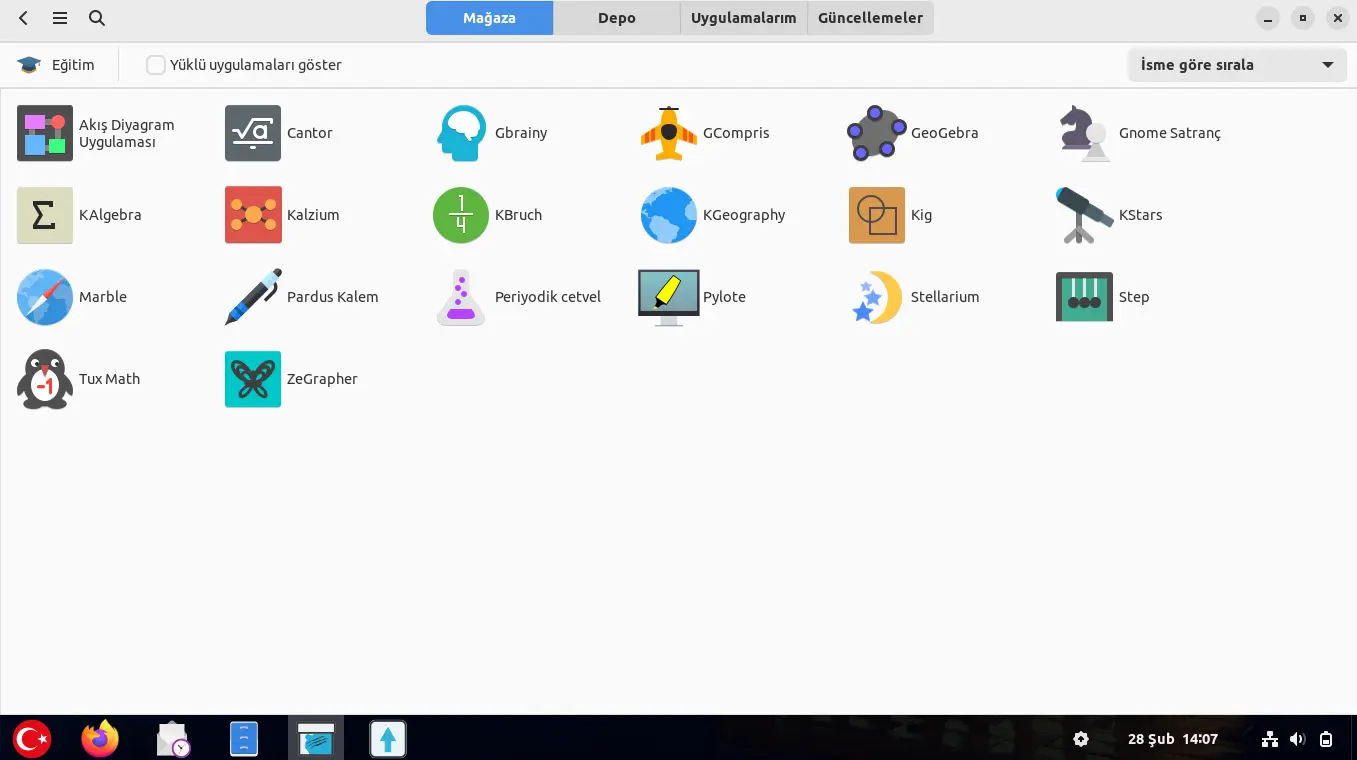Open the Step app icon
The height and width of the screenshot is (760, 1357).
(x=1085, y=297)
